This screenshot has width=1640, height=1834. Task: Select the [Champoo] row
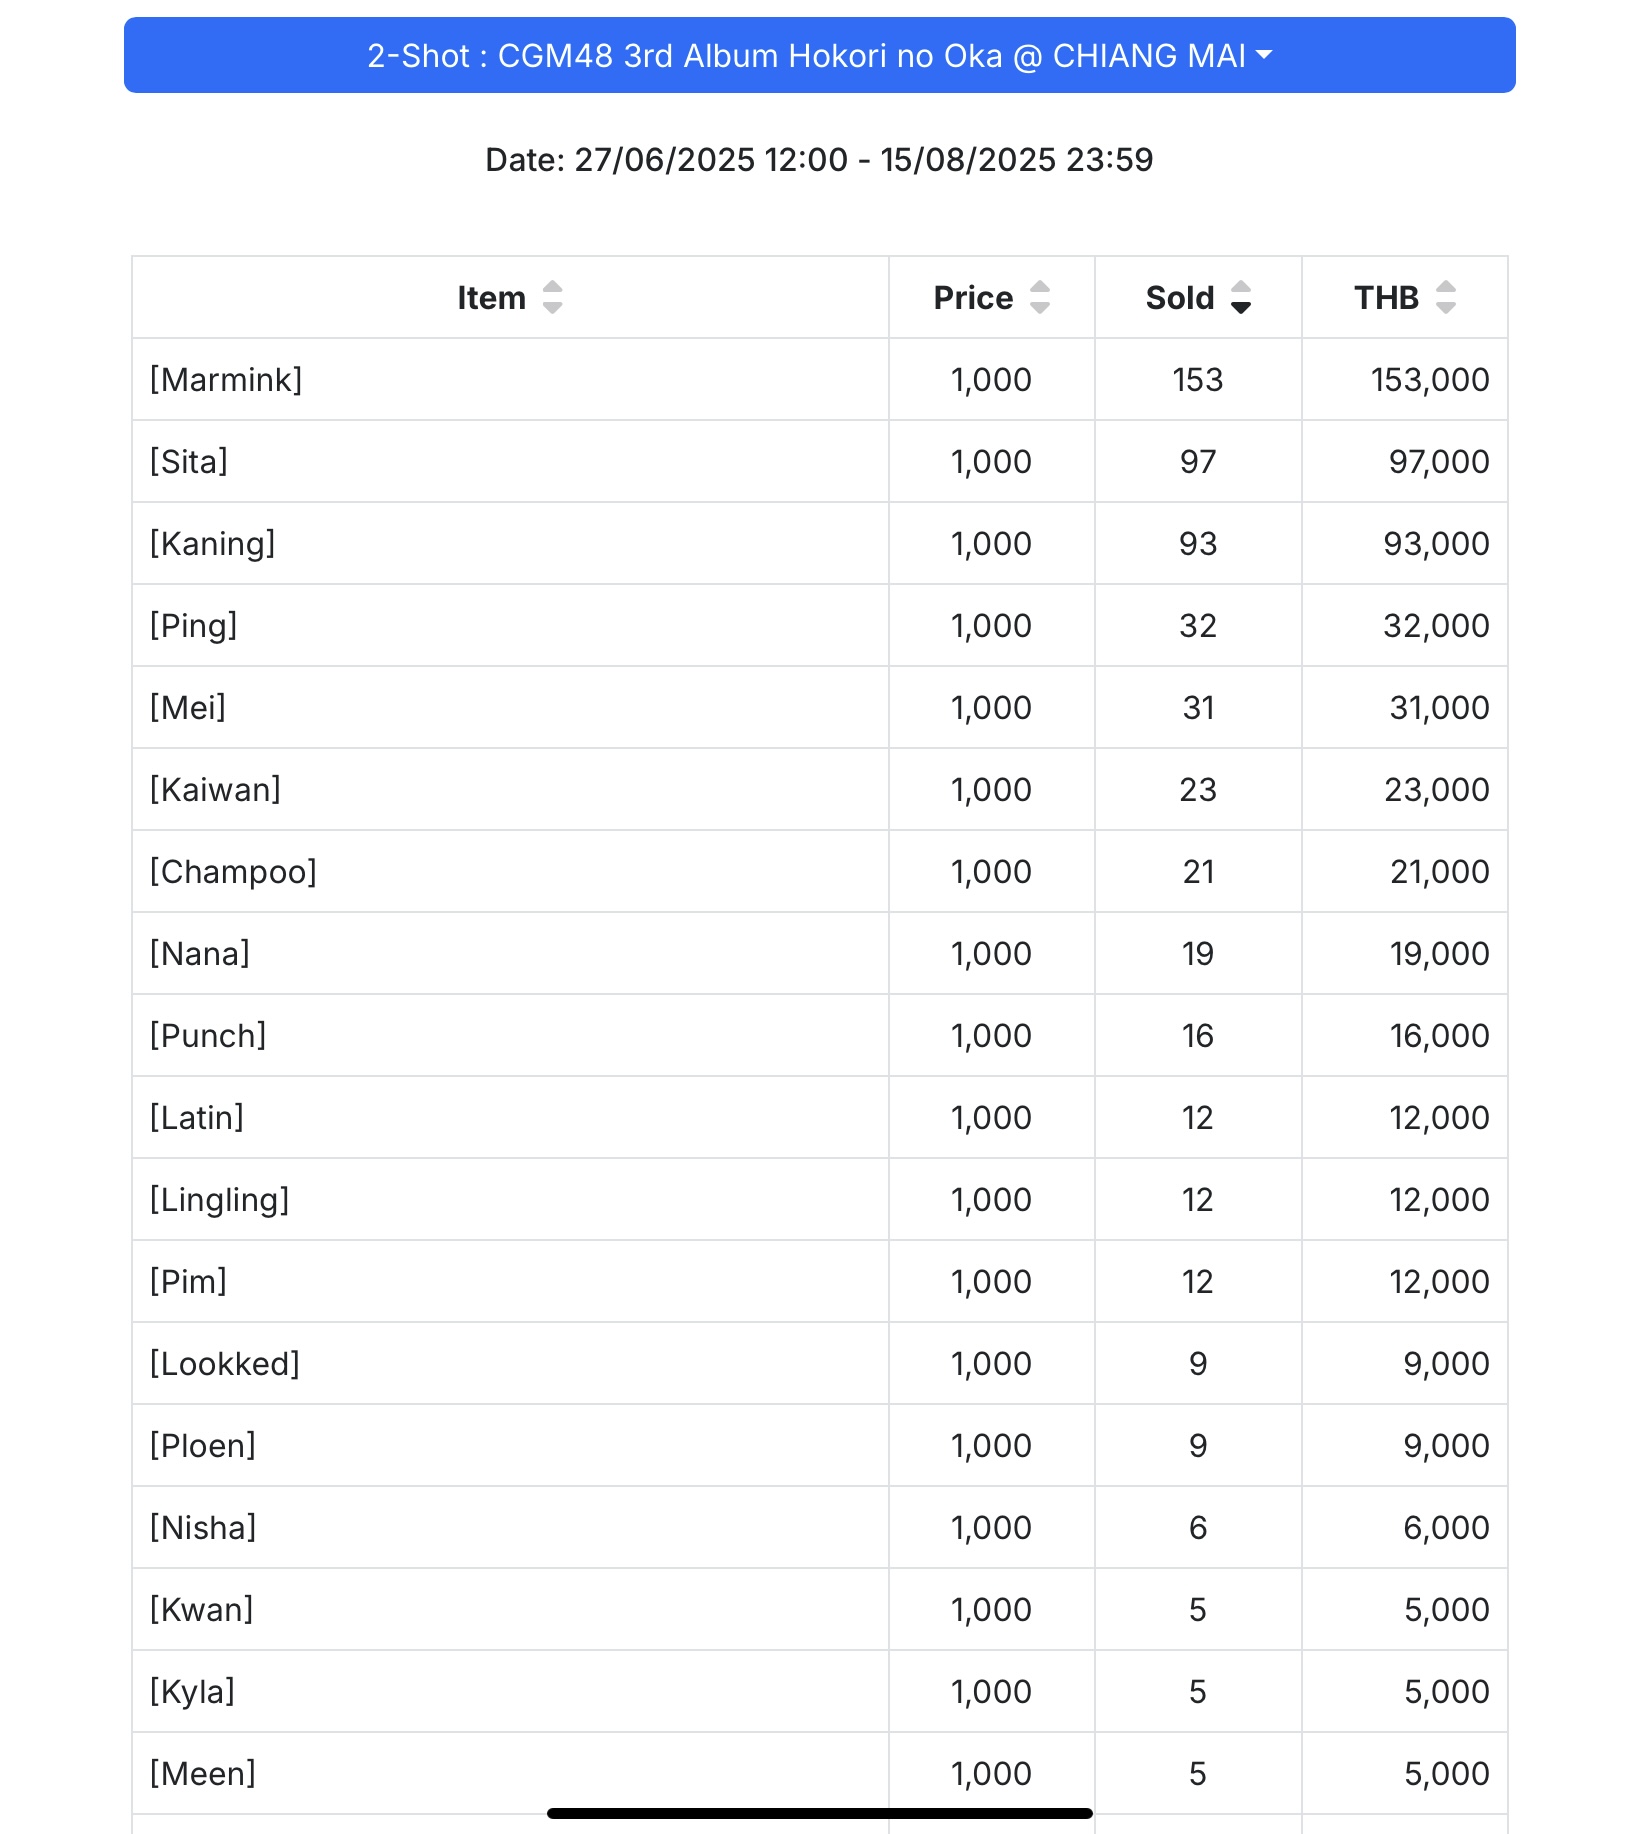point(819,872)
